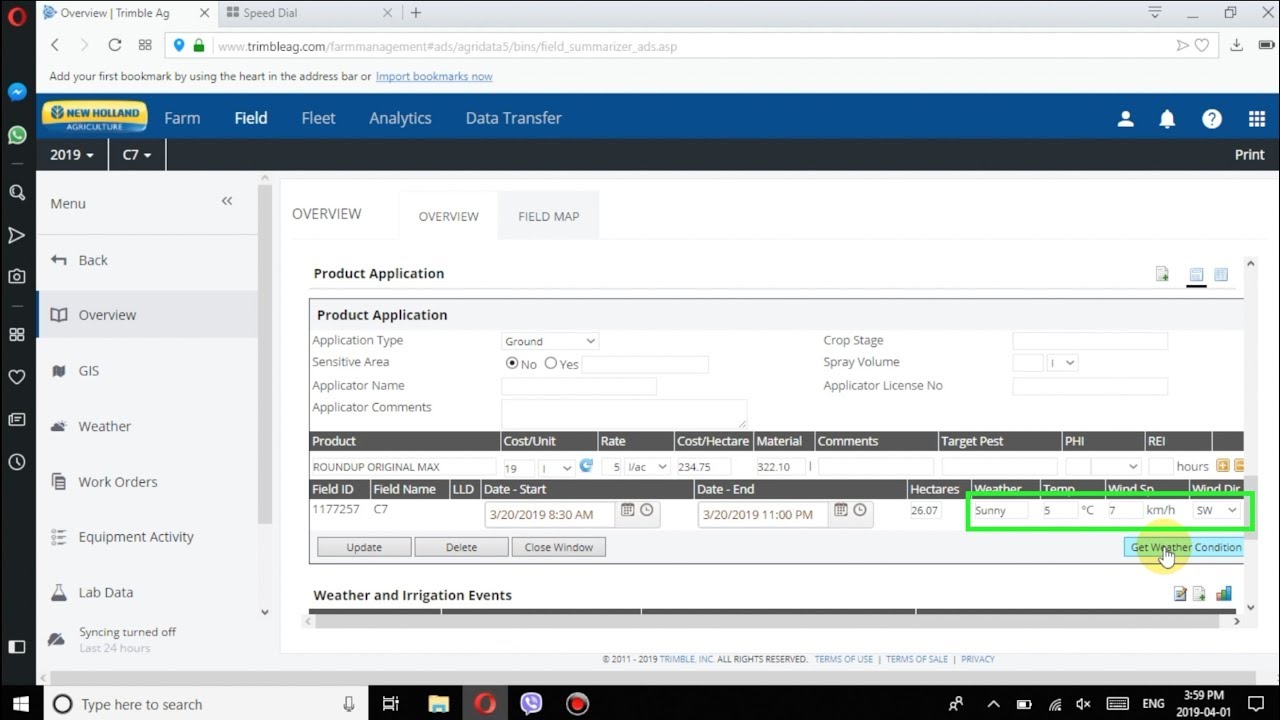Click the Print link
Viewport: 1280px width, 720px height.
[1250, 155]
